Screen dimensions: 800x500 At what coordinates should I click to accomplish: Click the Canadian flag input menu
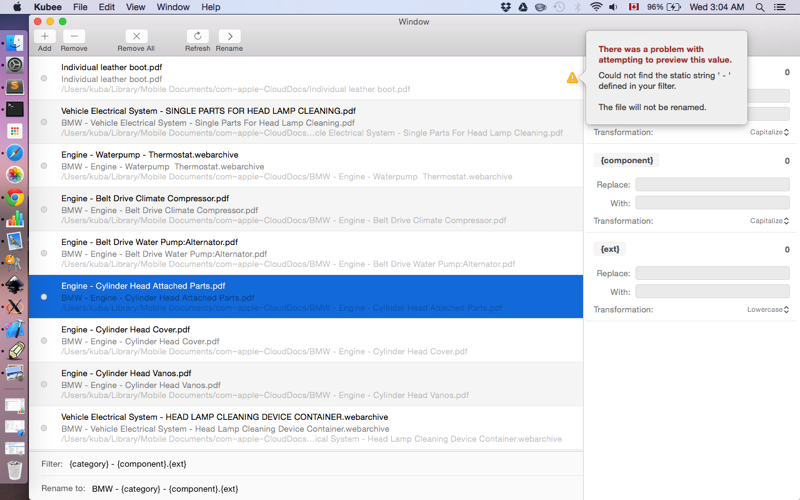[634, 7]
